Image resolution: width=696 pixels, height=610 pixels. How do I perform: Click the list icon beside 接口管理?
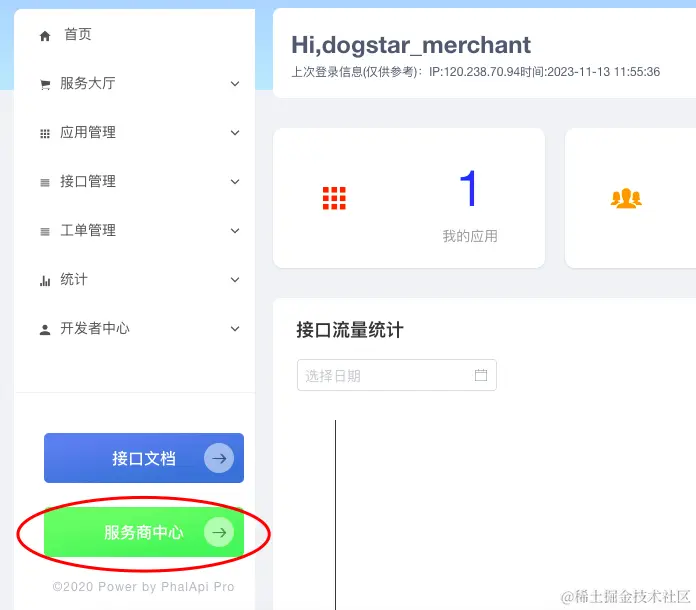pyautogui.click(x=45, y=182)
